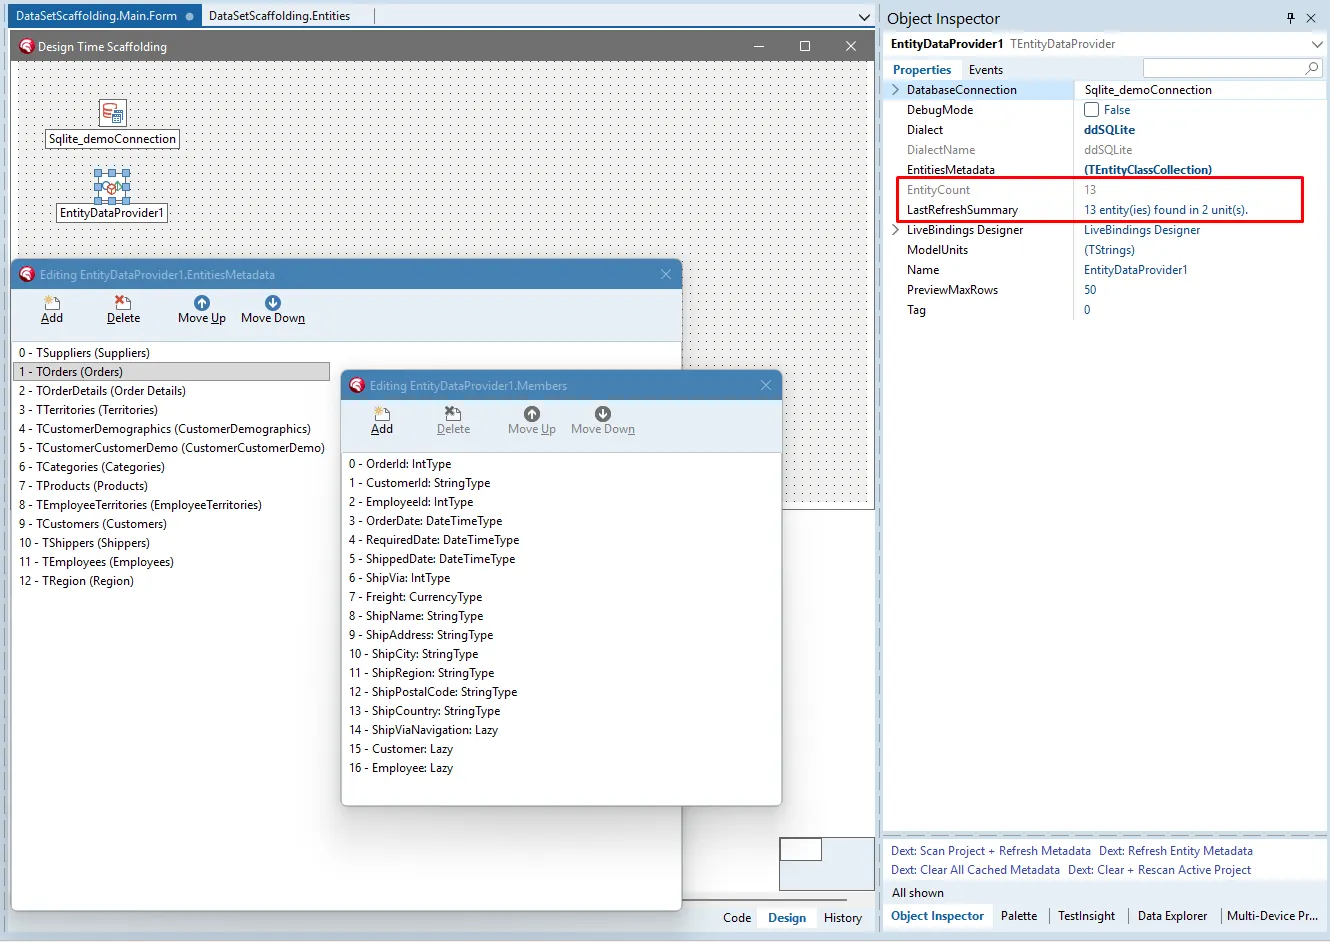Image resolution: width=1330 pixels, height=942 pixels.
Task: Click the Name property value EntityDataProvider1
Action: [1136, 270]
